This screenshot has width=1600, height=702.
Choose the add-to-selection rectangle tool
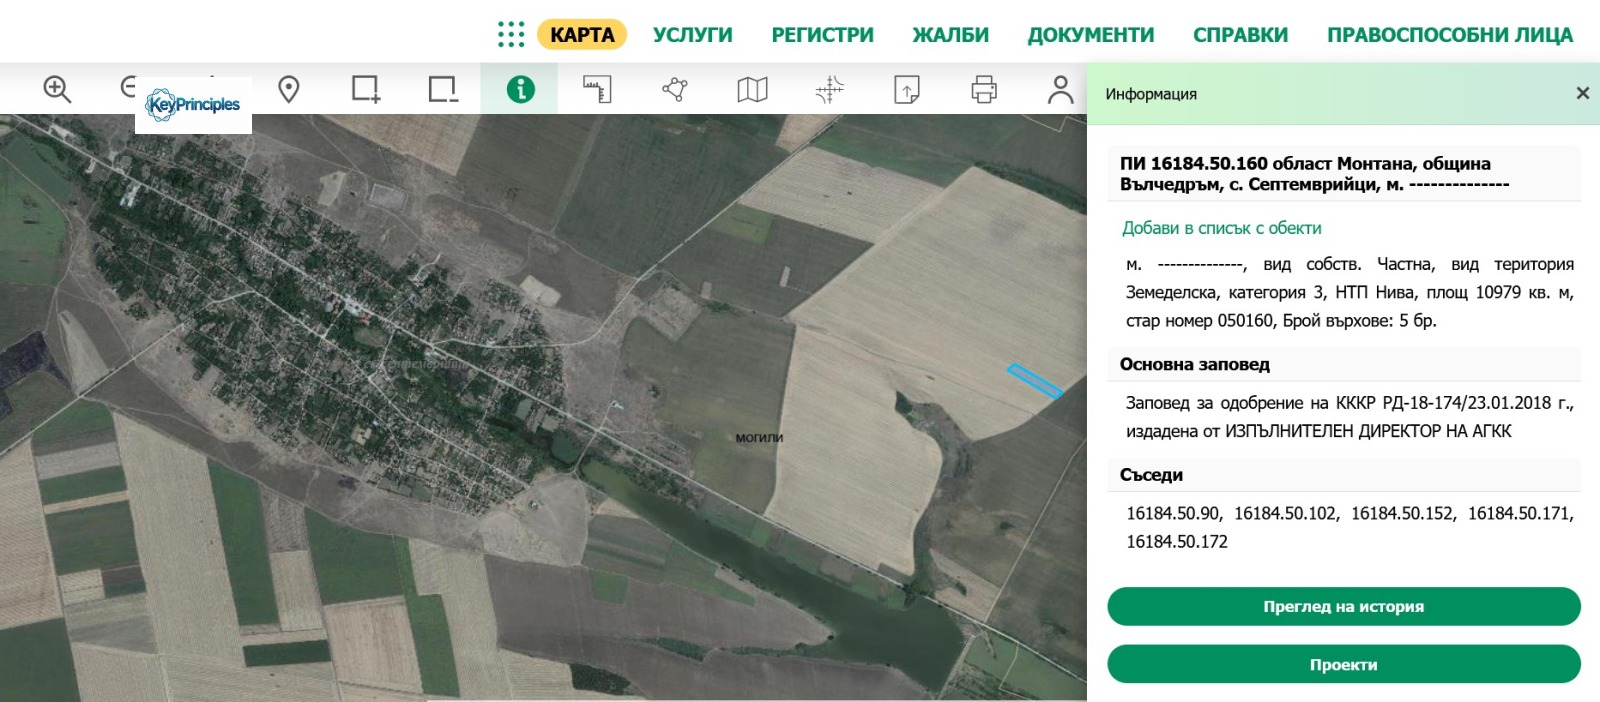pyautogui.click(x=366, y=89)
